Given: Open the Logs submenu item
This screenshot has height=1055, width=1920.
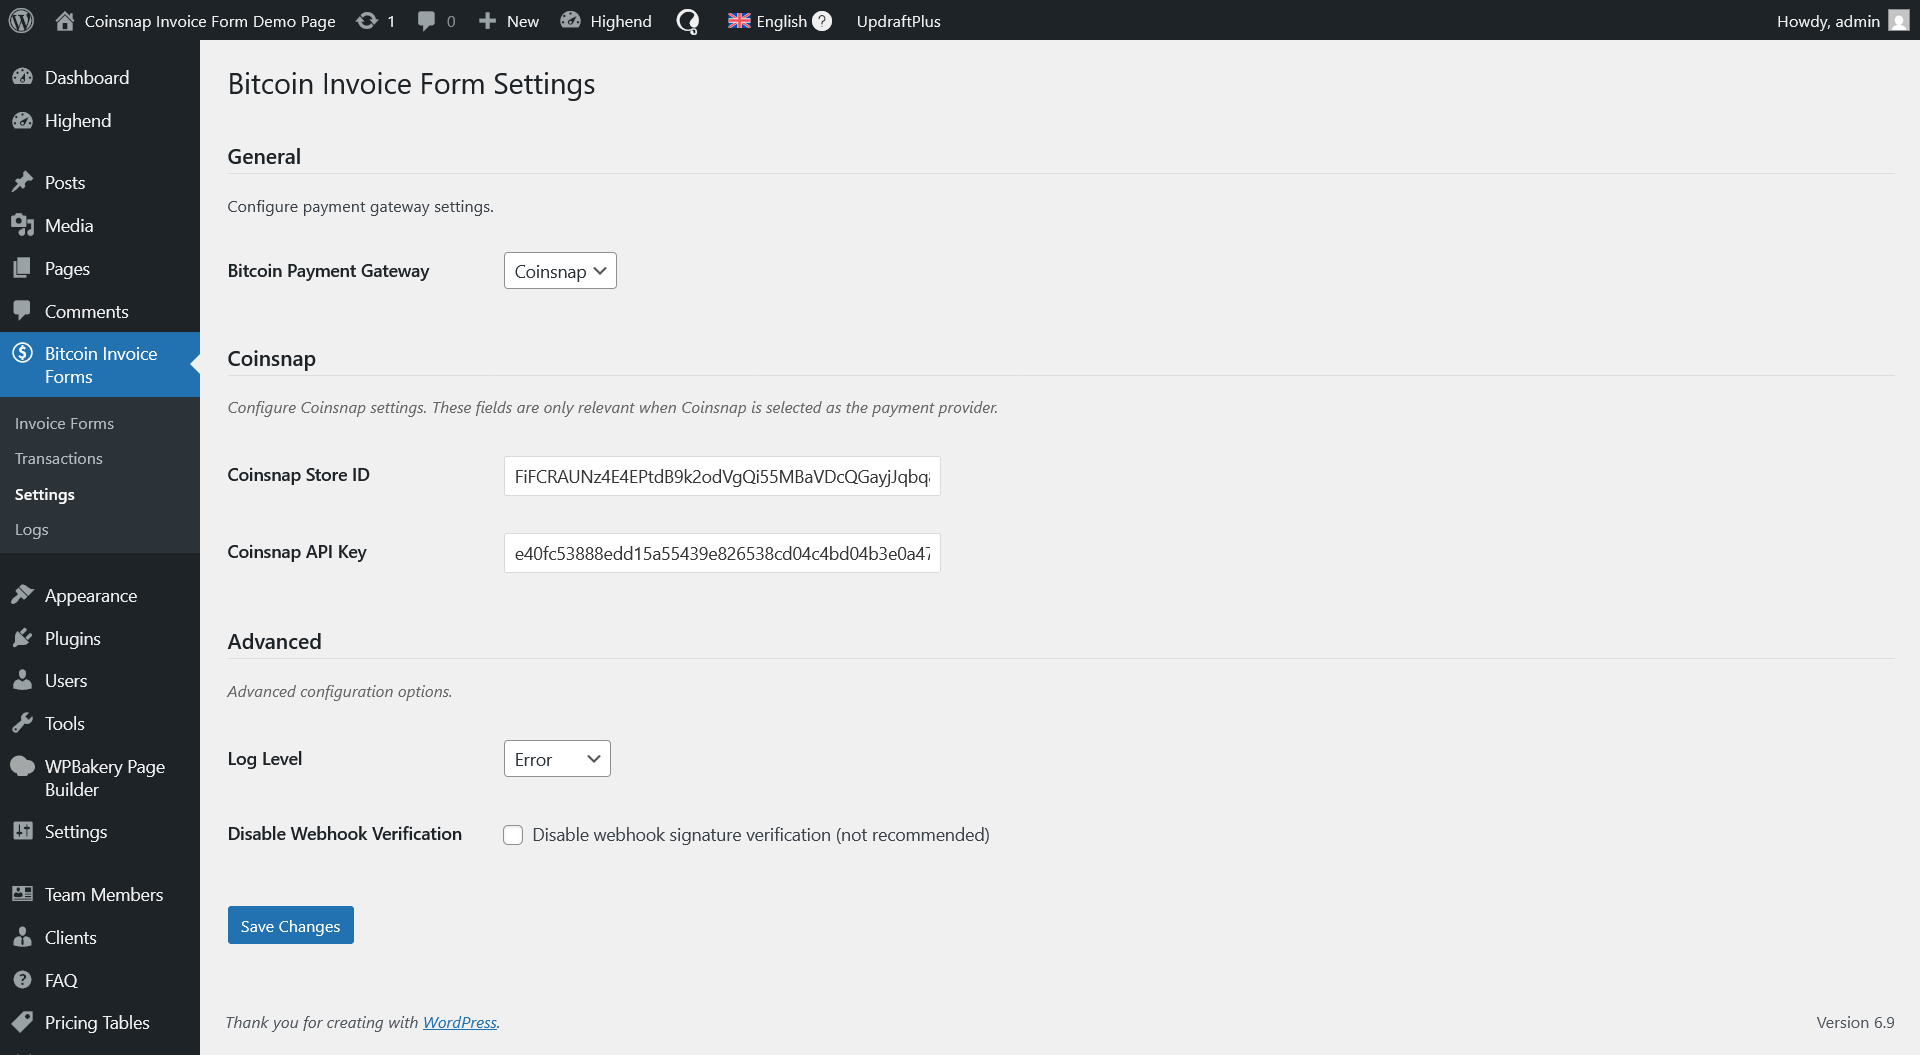Looking at the screenshot, I should [32, 529].
